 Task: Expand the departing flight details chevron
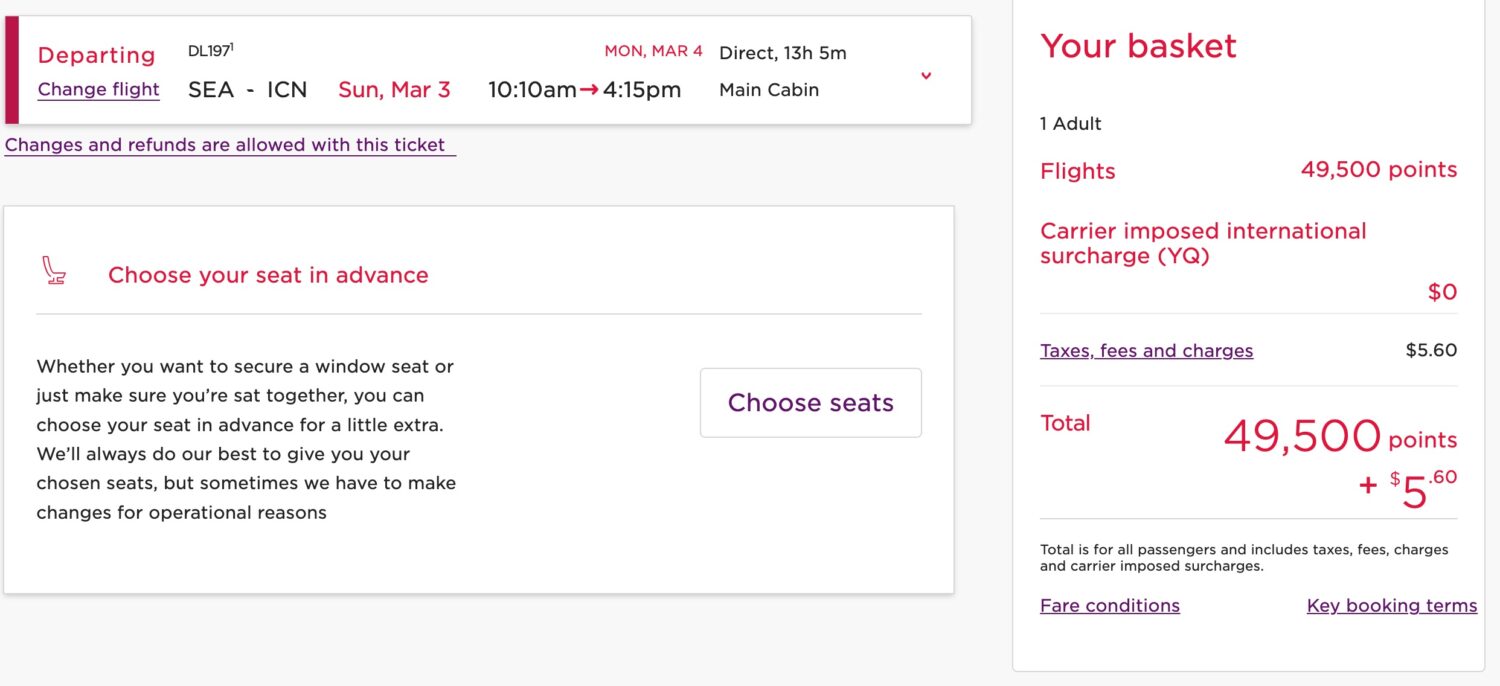(x=926, y=76)
